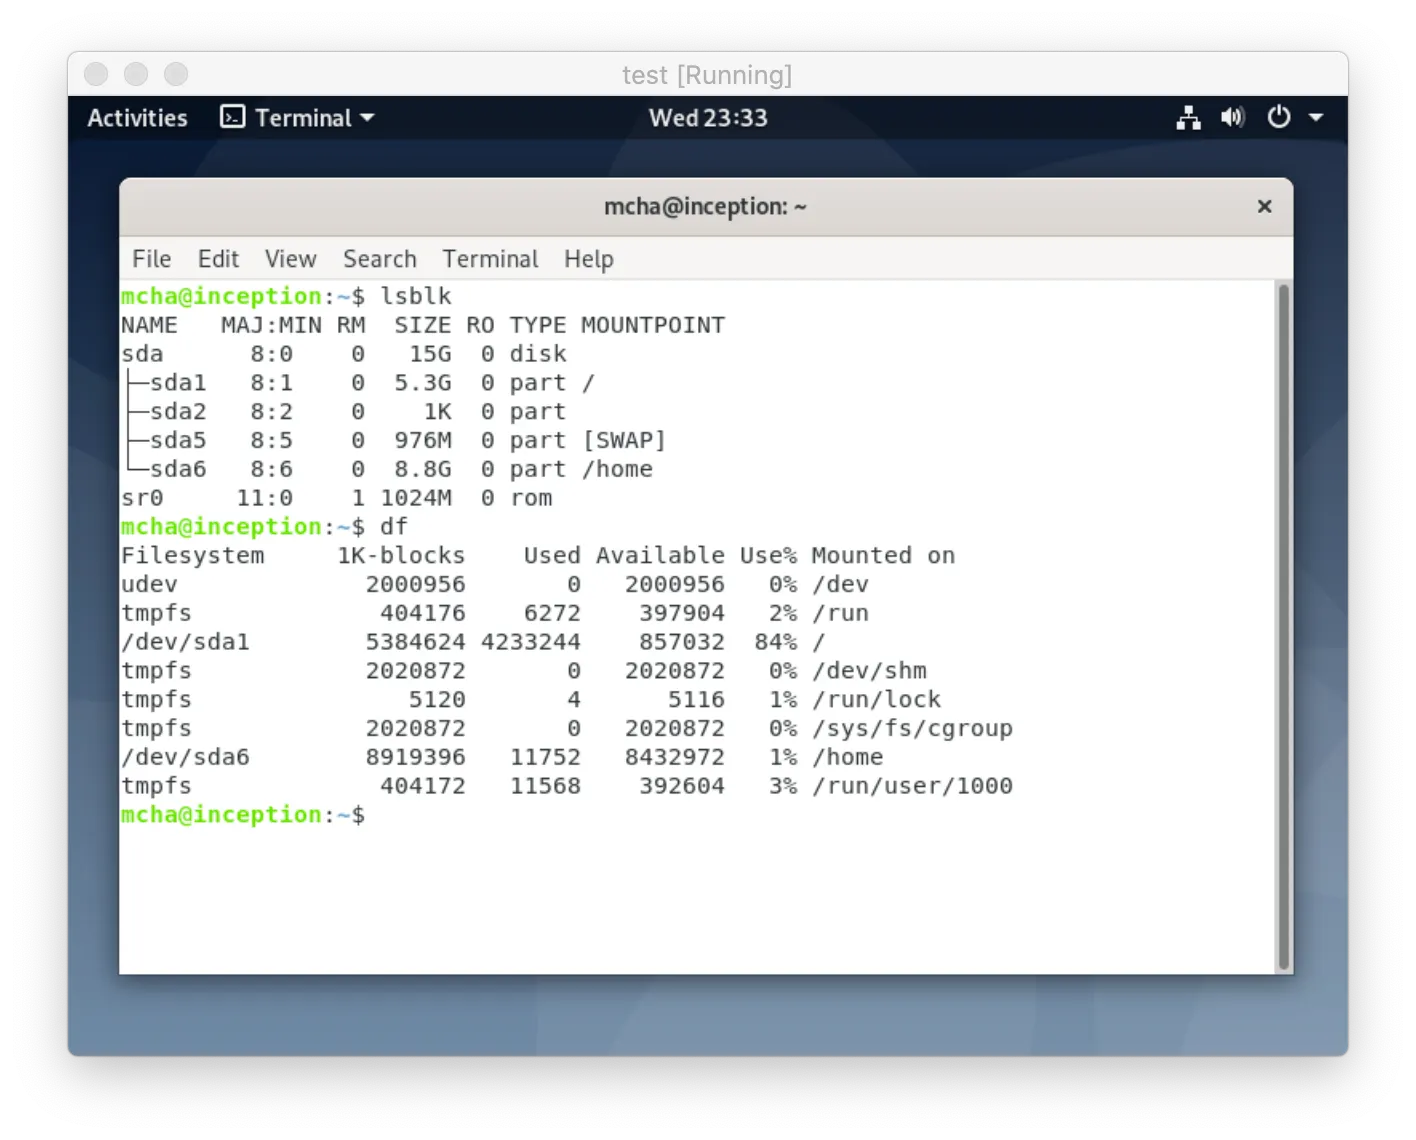Click the "/dev/sda1" filesystem entry

point(185,642)
